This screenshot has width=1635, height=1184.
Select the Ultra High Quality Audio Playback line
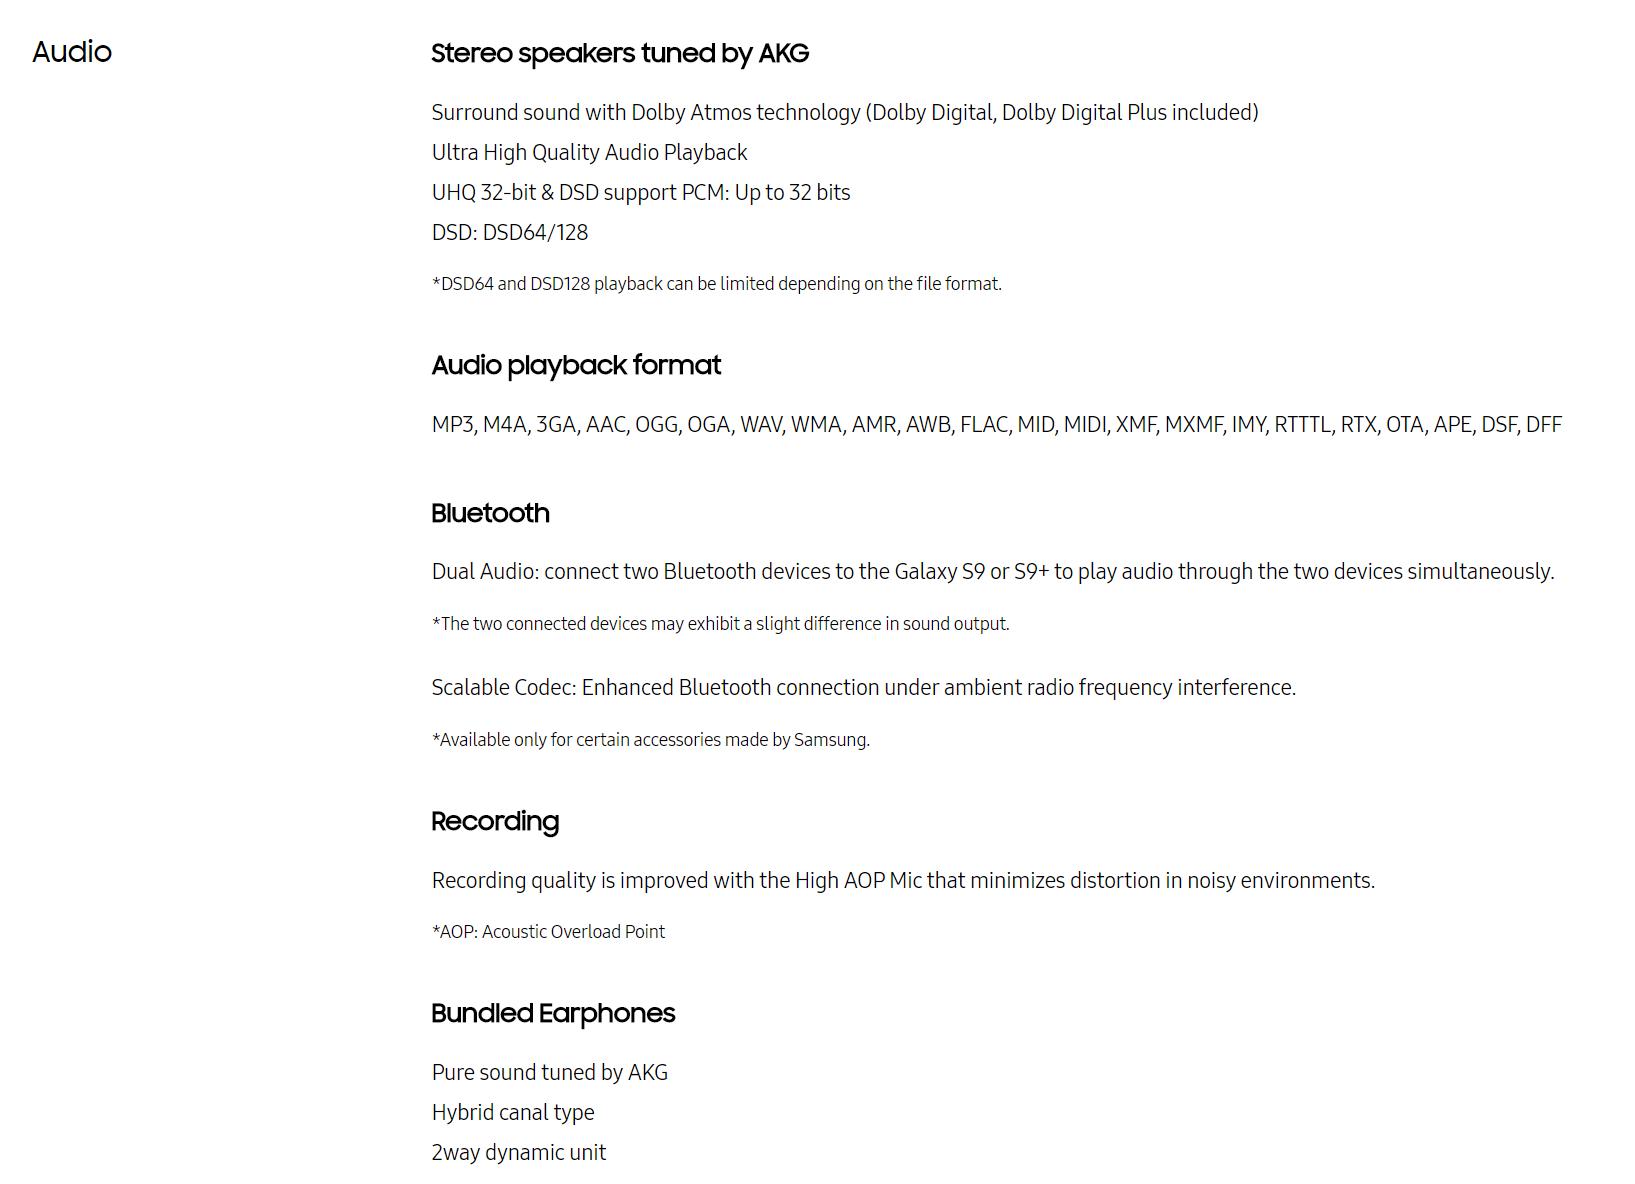pos(589,152)
